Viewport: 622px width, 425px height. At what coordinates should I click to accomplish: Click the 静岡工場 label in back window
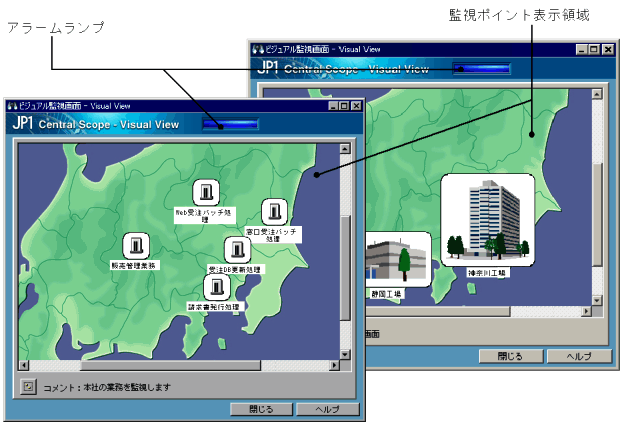tap(386, 294)
